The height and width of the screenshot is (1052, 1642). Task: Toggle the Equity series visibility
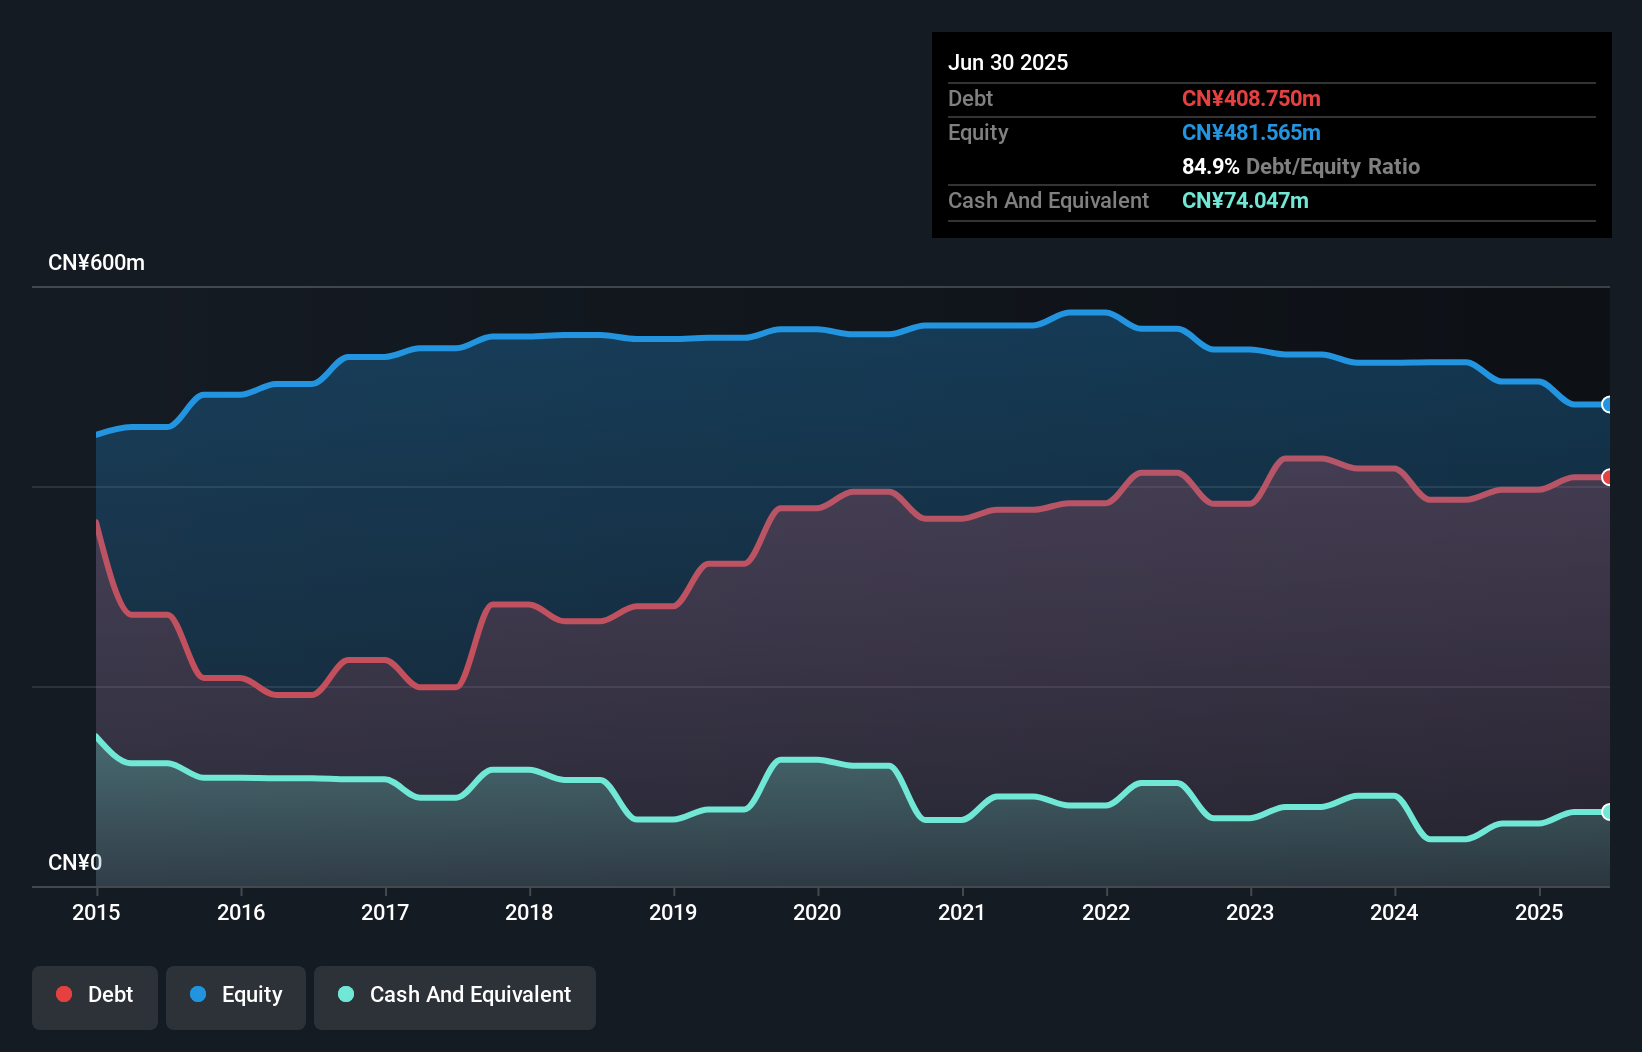235,994
